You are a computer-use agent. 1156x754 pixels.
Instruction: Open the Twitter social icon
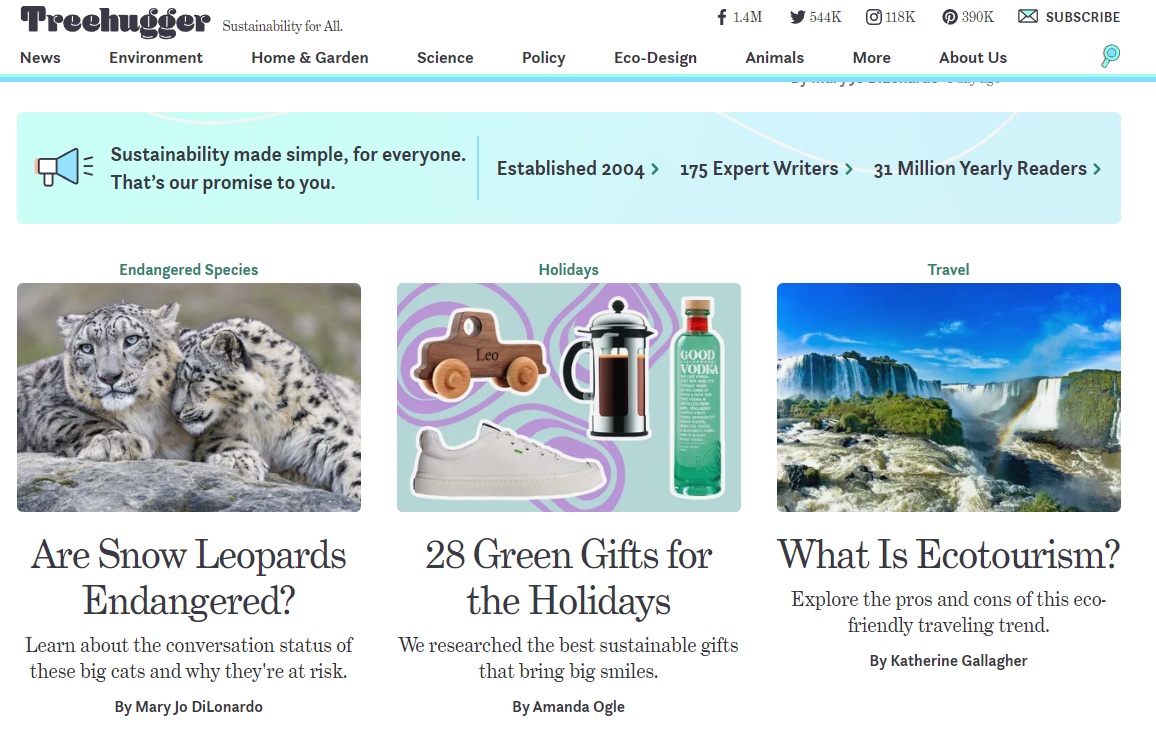(797, 17)
